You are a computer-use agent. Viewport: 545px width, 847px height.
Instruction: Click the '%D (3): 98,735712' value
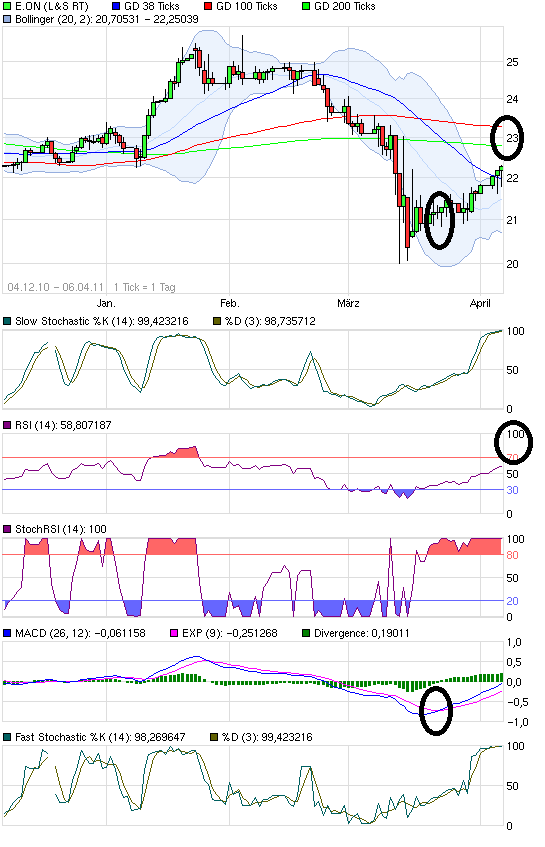coord(270,321)
